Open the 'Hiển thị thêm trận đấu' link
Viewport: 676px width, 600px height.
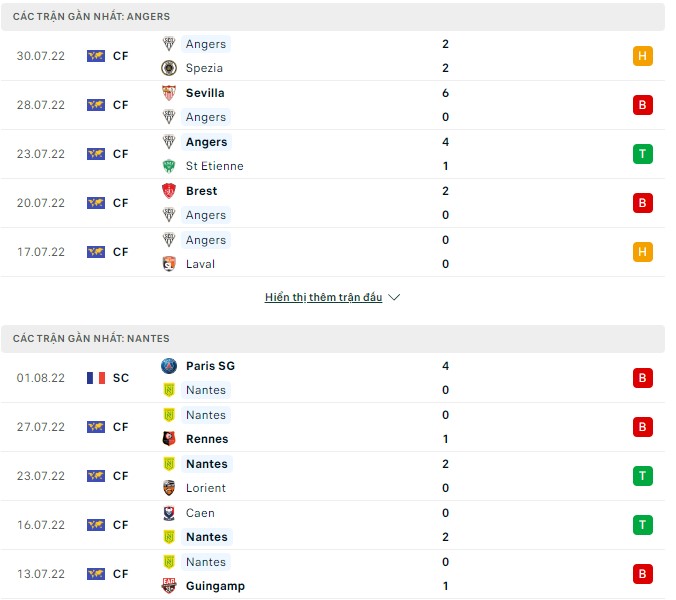tap(323, 298)
